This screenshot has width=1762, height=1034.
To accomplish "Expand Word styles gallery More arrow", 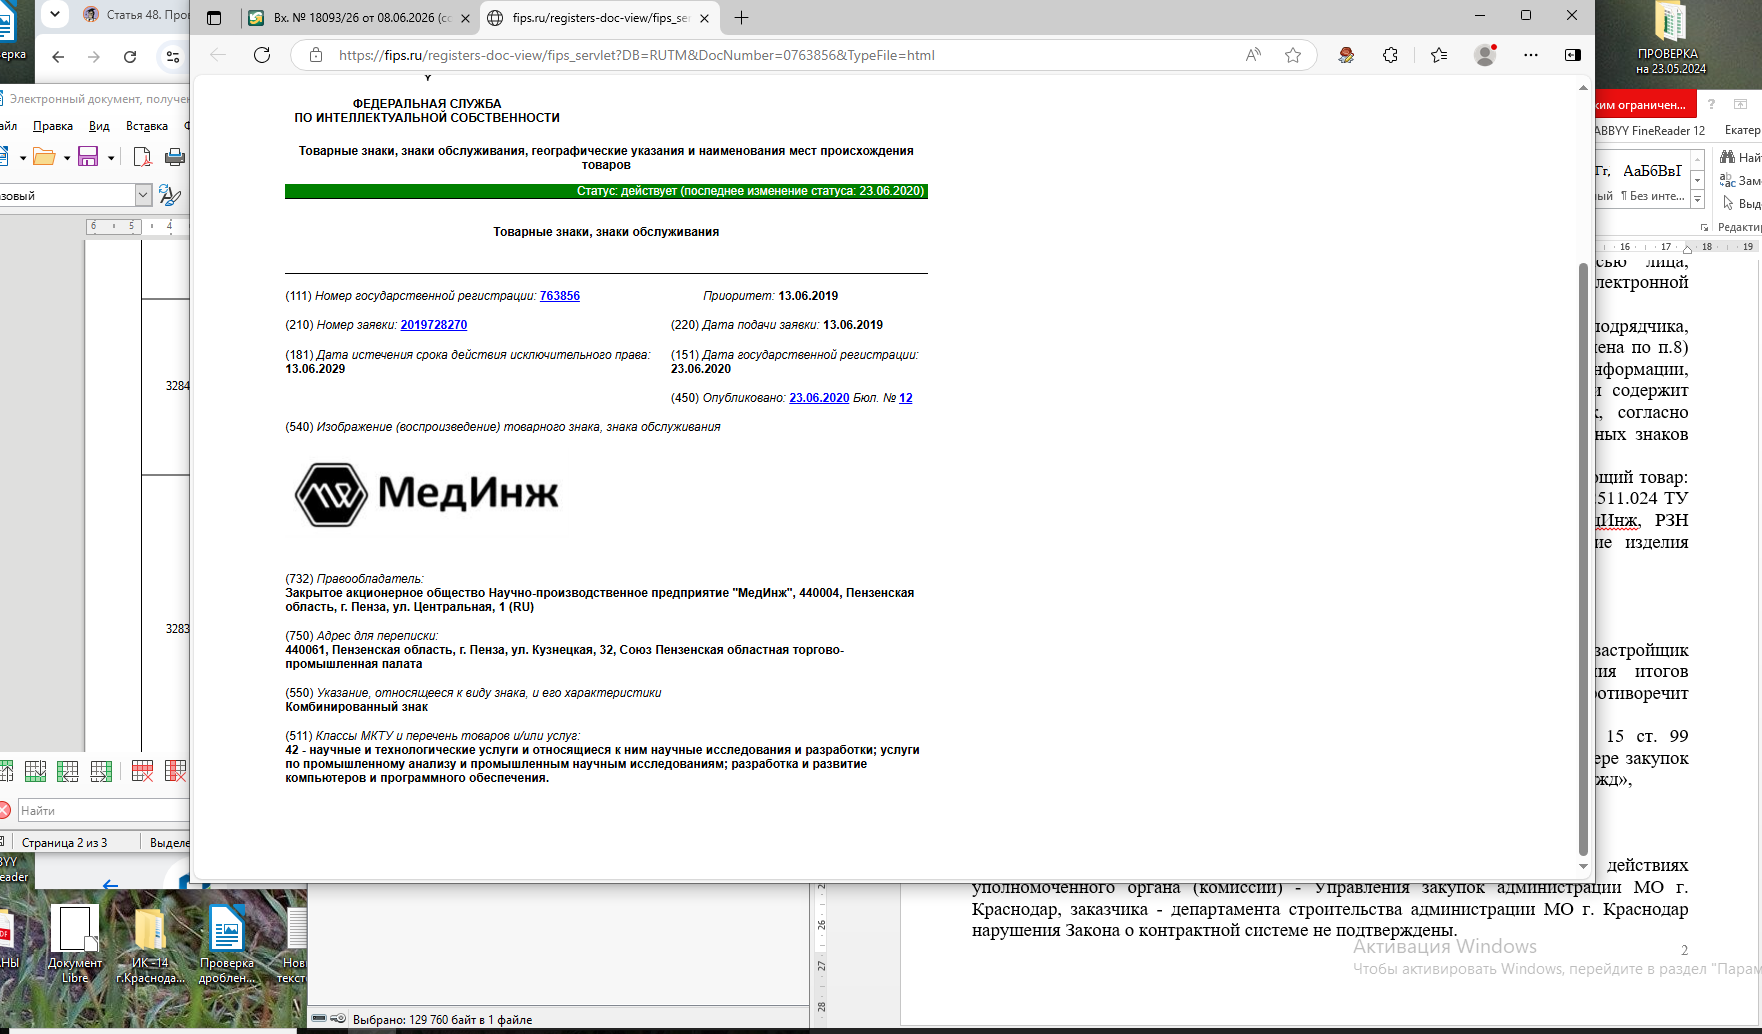I will 1697,200.
